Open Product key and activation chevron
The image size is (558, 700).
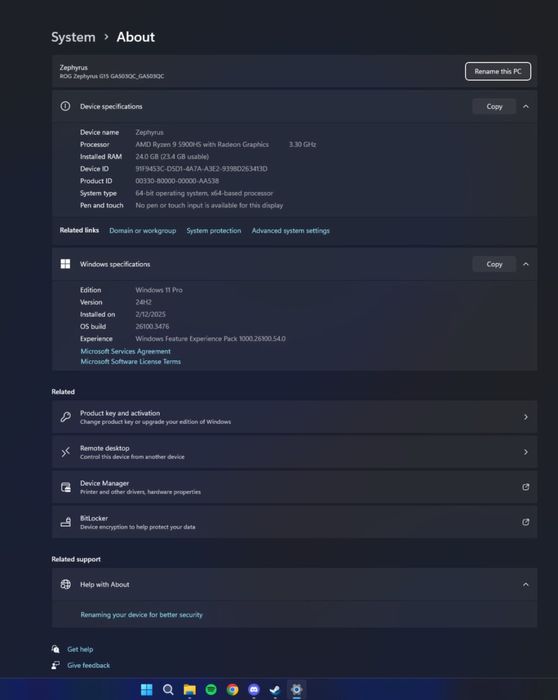[526, 417]
